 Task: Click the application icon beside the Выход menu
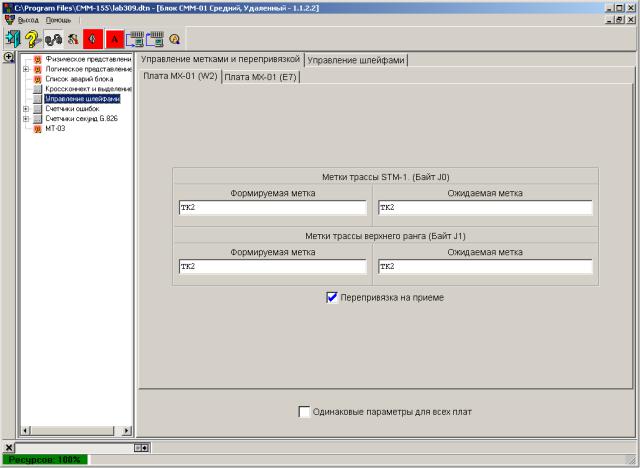9,20
